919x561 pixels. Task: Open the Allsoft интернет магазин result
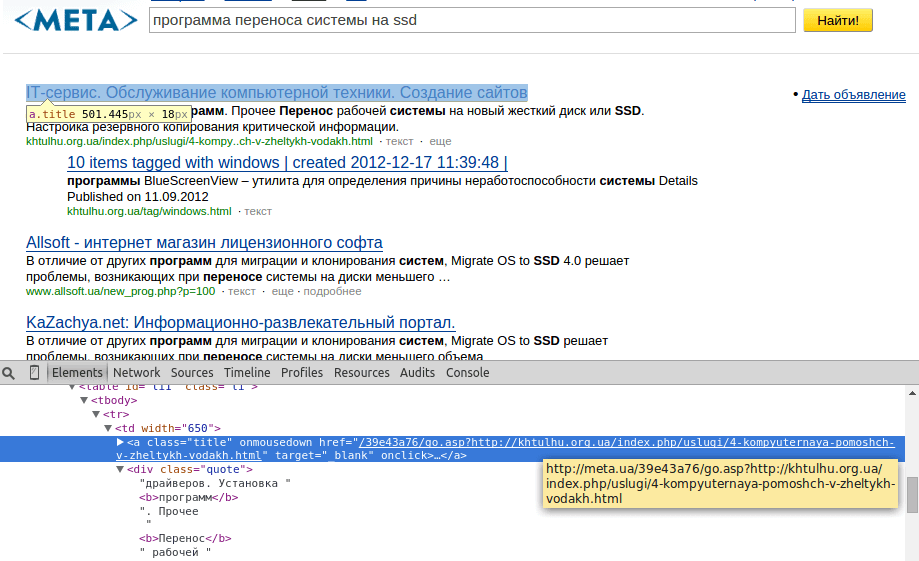point(204,243)
